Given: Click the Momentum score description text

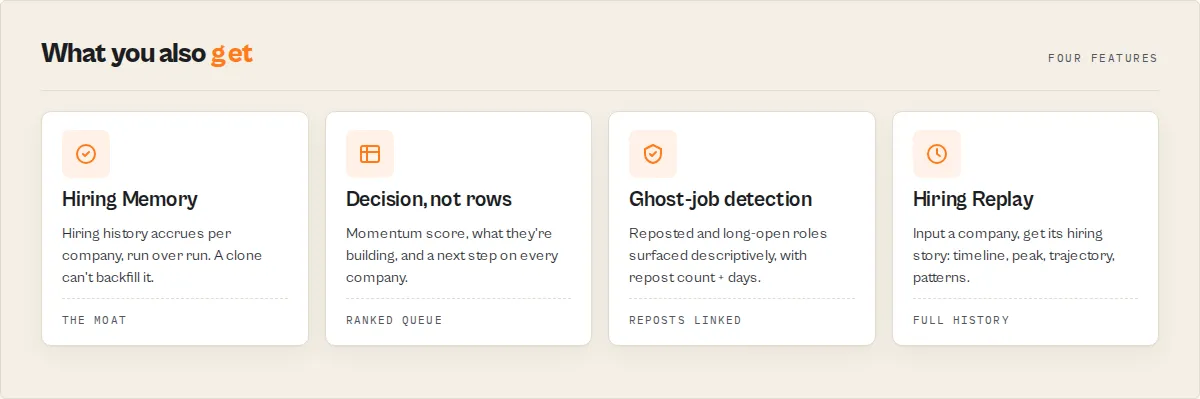Looking at the screenshot, I should [x=452, y=255].
